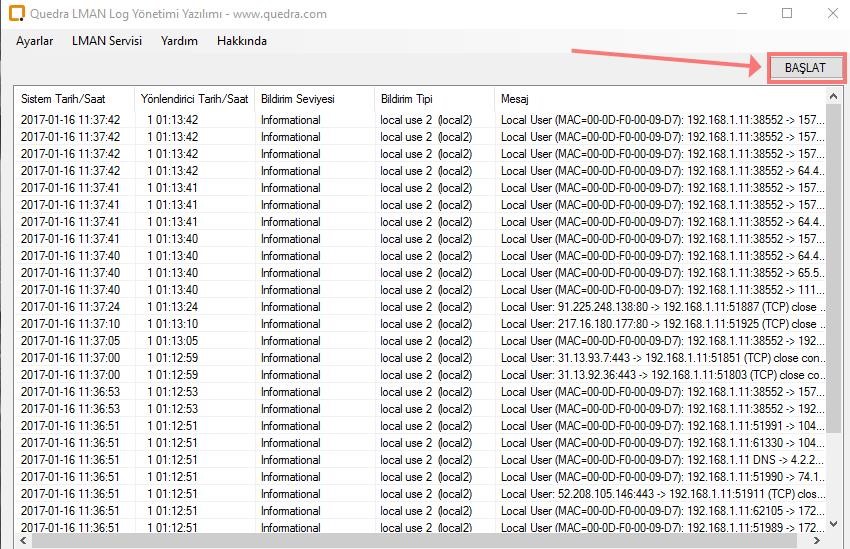
Task: Select the log row at 2017-01-16 11:37:24
Action: 70,307
